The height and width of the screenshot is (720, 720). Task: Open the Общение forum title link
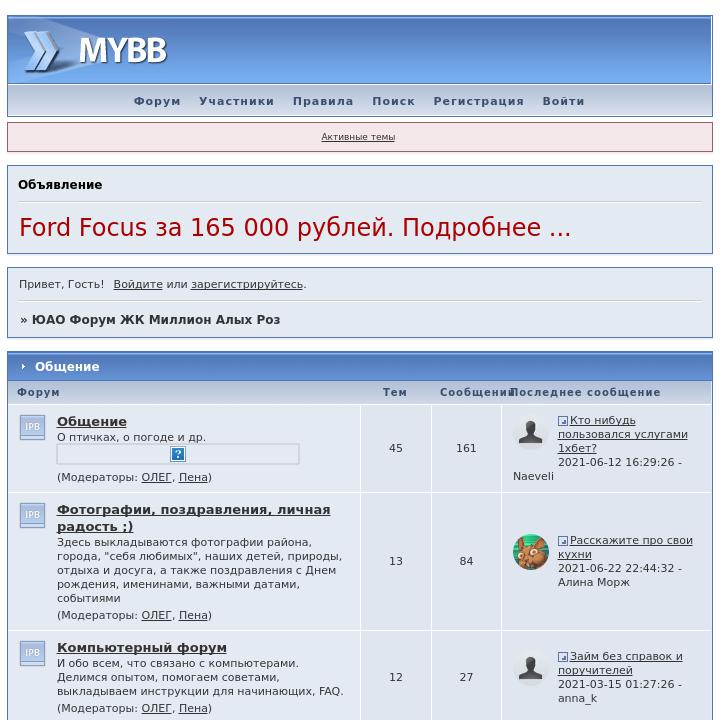92,422
